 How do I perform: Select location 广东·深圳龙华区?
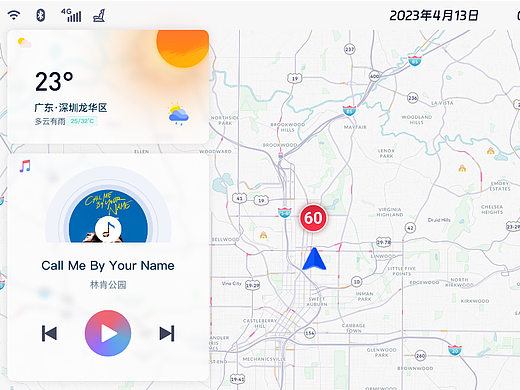point(71,108)
